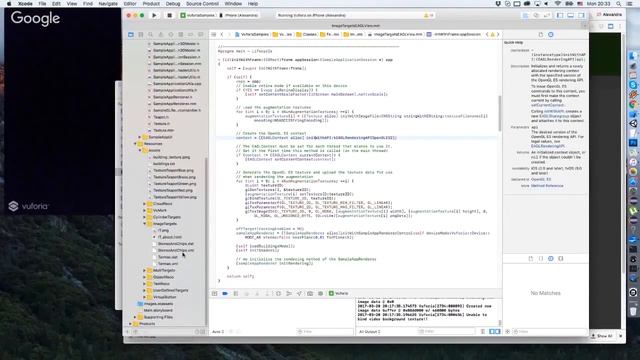Toggle the utilities panel visibility
This screenshot has height=360, width=640.
click(x=581, y=16)
